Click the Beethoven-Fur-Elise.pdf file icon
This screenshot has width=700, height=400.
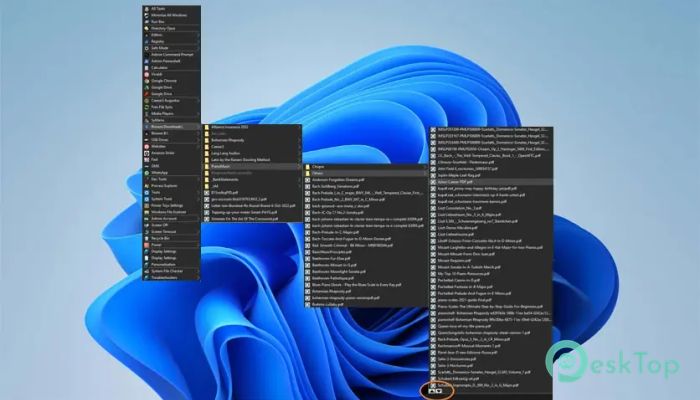(308, 258)
